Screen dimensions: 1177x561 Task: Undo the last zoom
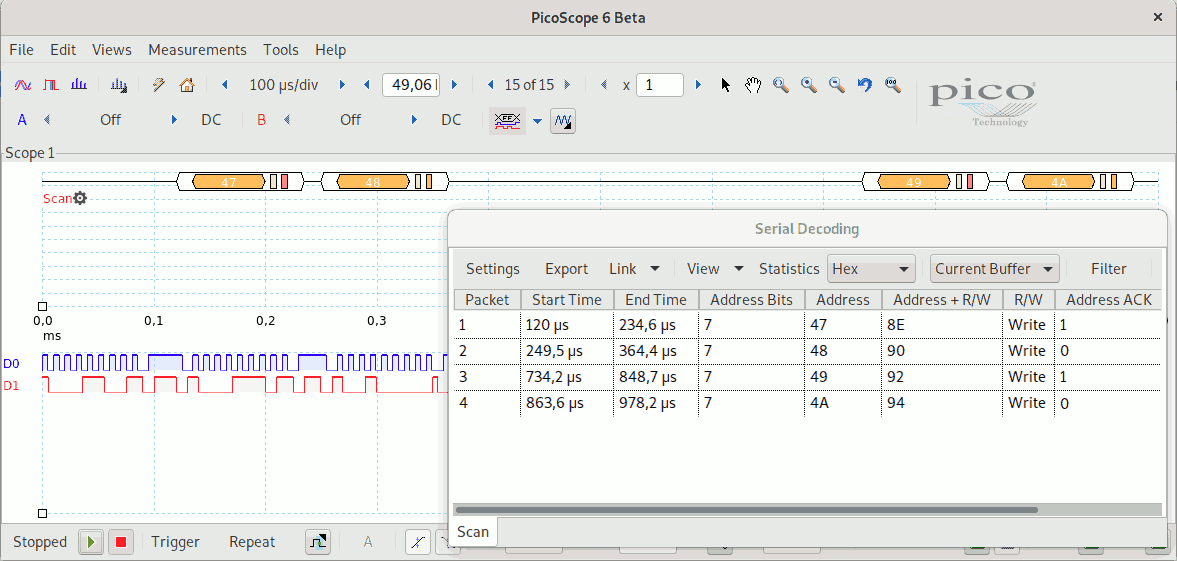click(x=865, y=85)
